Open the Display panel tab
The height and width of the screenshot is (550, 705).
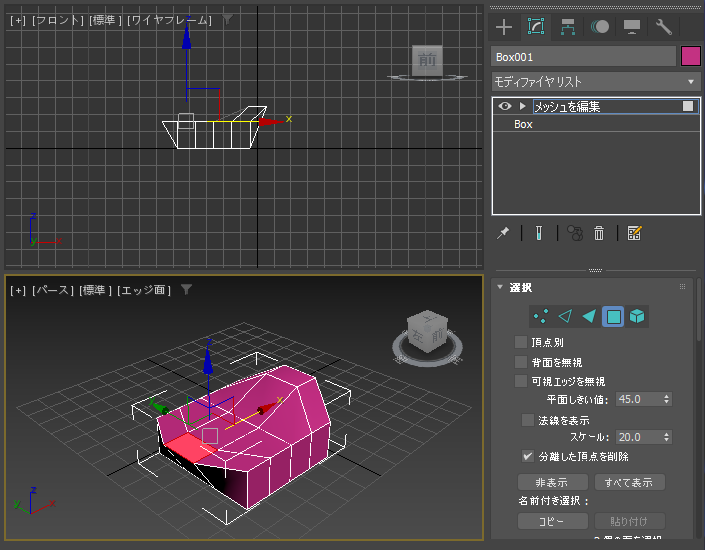(x=632, y=27)
